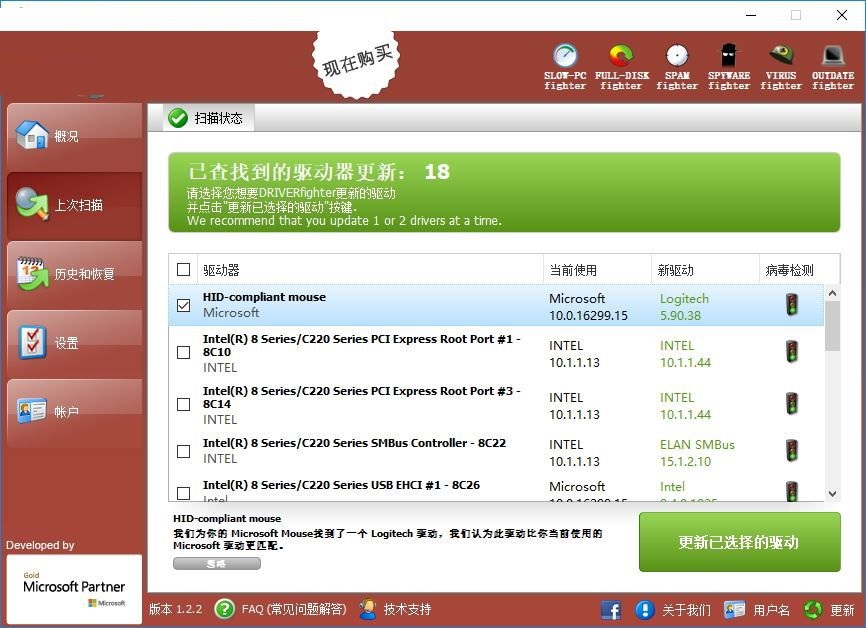Check PCI Express Root Port #1 checkbox

click(183, 352)
